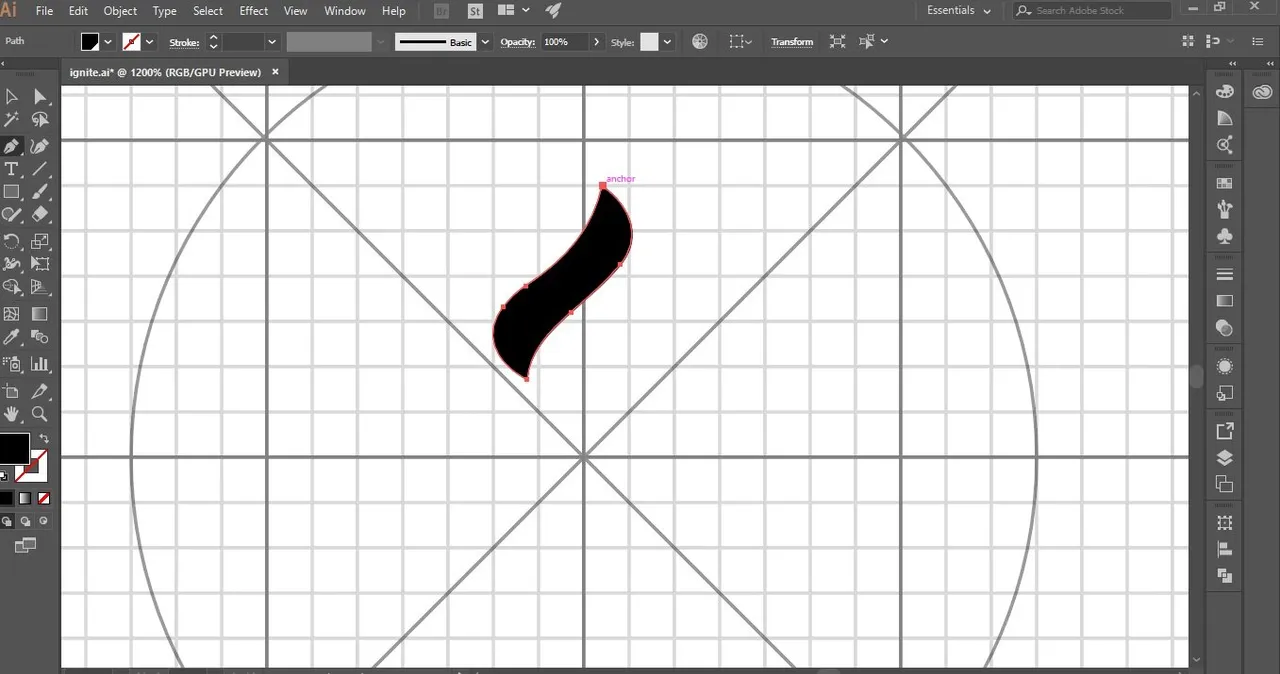Select the Magic Wand tool
The width and height of the screenshot is (1280, 674).
pos(12,120)
